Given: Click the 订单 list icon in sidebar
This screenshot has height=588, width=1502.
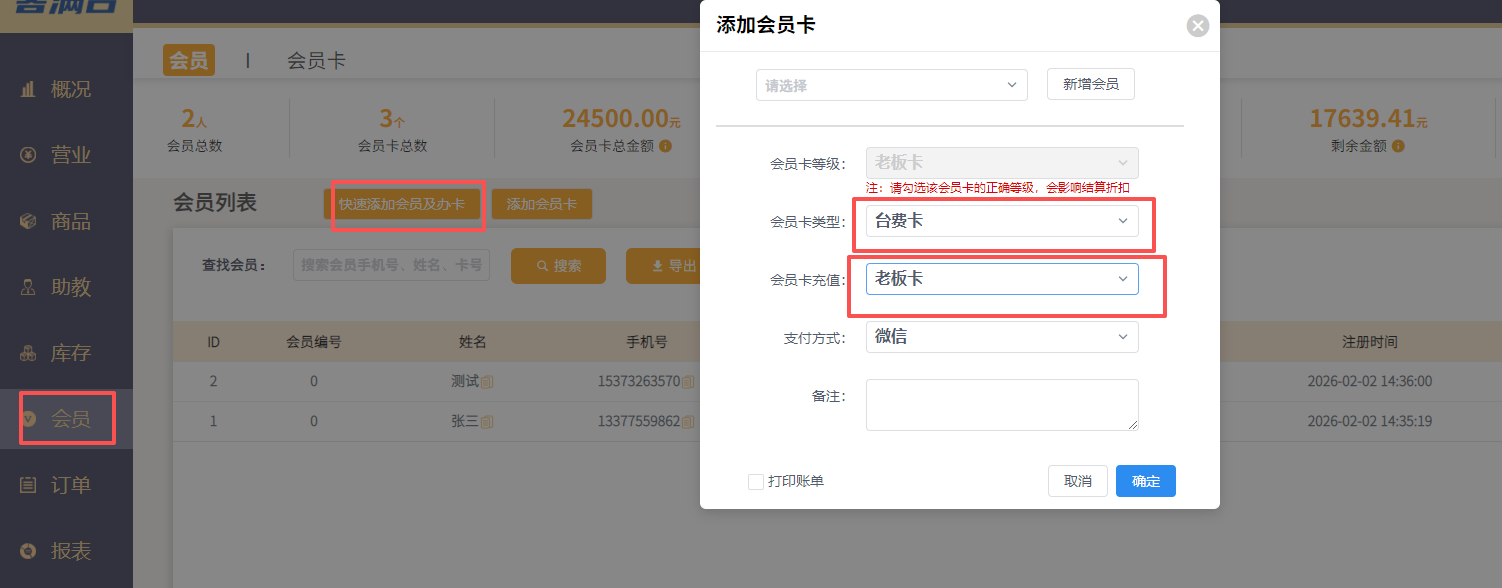Looking at the screenshot, I should tap(29, 485).
